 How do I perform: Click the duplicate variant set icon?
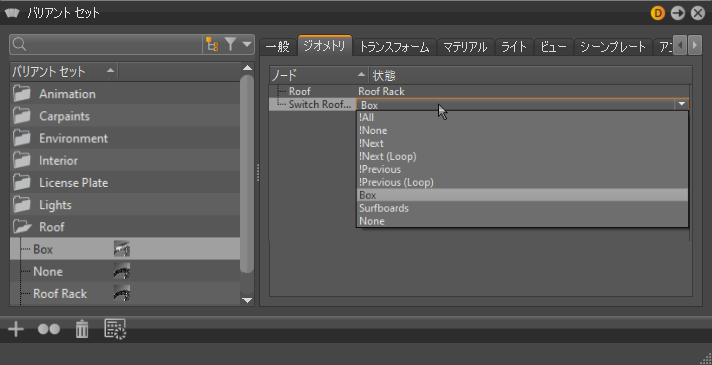(x=49, y=329)
